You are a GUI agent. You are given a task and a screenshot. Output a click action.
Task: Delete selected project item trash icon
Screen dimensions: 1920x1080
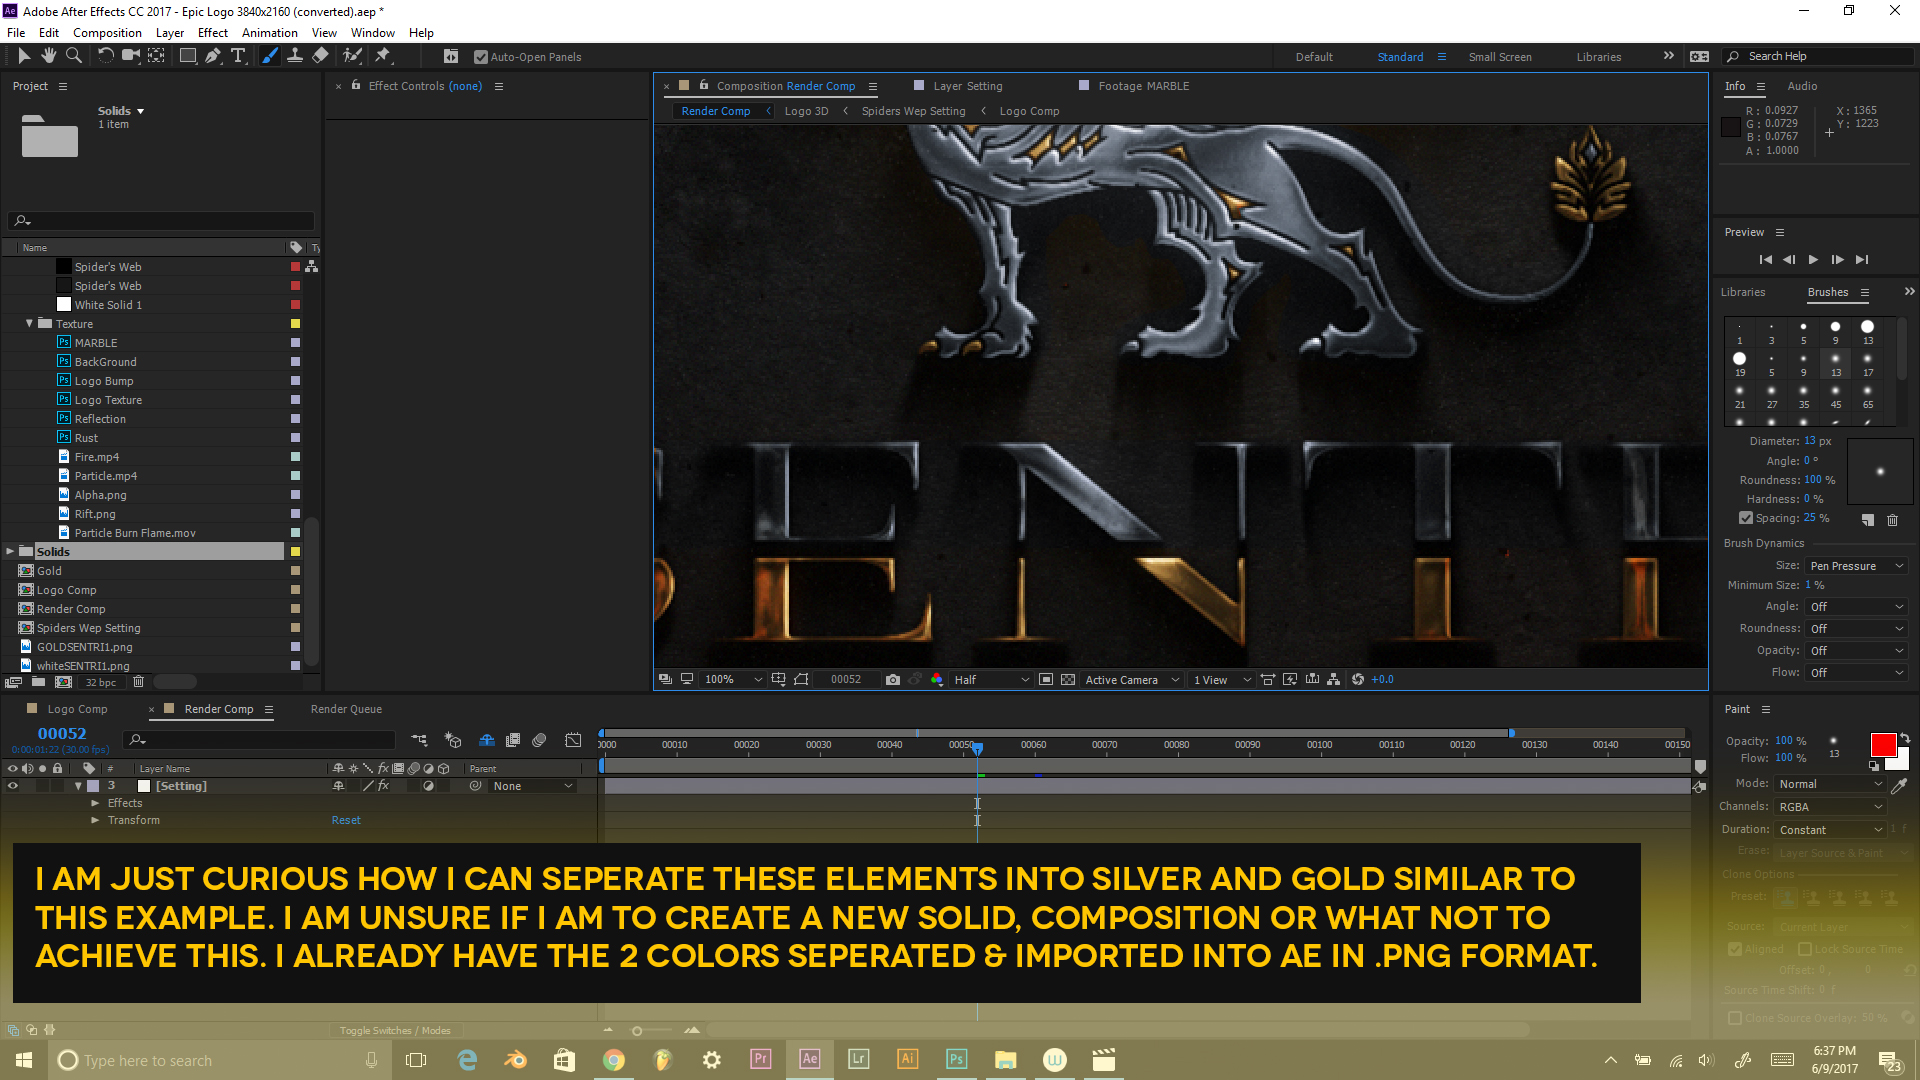pyautogui.click(x=139, y=682)
